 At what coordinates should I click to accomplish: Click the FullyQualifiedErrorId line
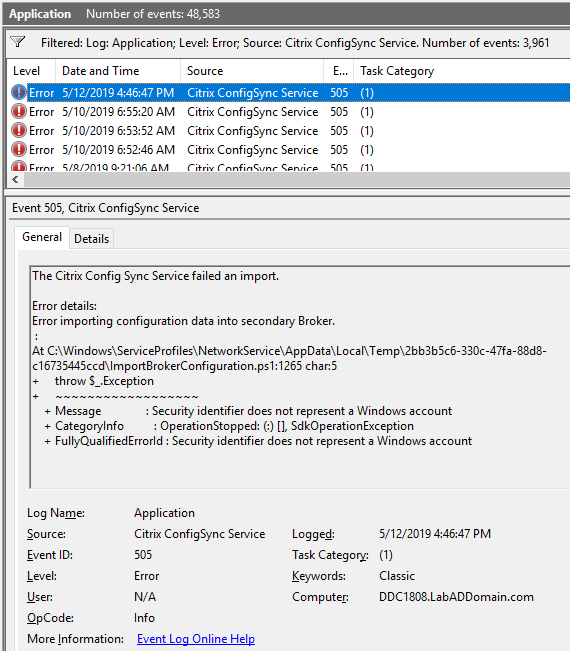[x=258, y=441]
